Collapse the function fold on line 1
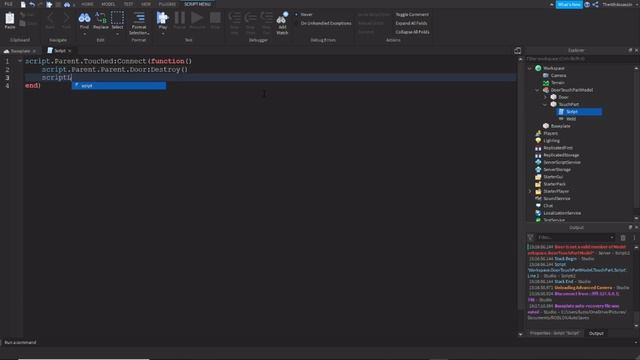The height and width of the screenshot is (360, 640). (x=20, y=61)
